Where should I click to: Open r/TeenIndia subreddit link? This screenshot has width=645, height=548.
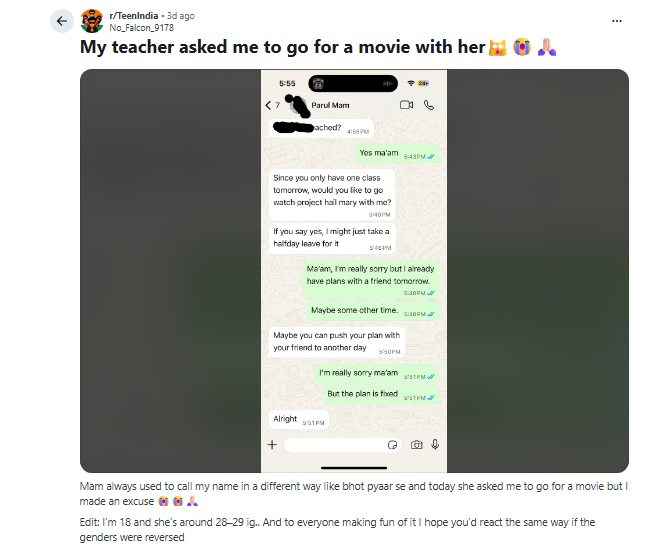point(134,16)
